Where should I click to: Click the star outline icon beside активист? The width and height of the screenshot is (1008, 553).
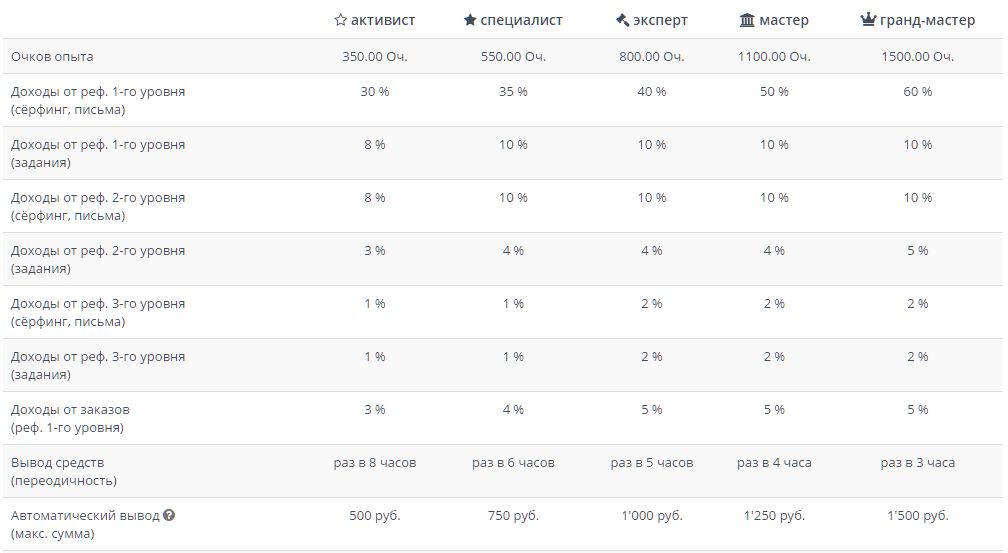(x=341, y=20)
